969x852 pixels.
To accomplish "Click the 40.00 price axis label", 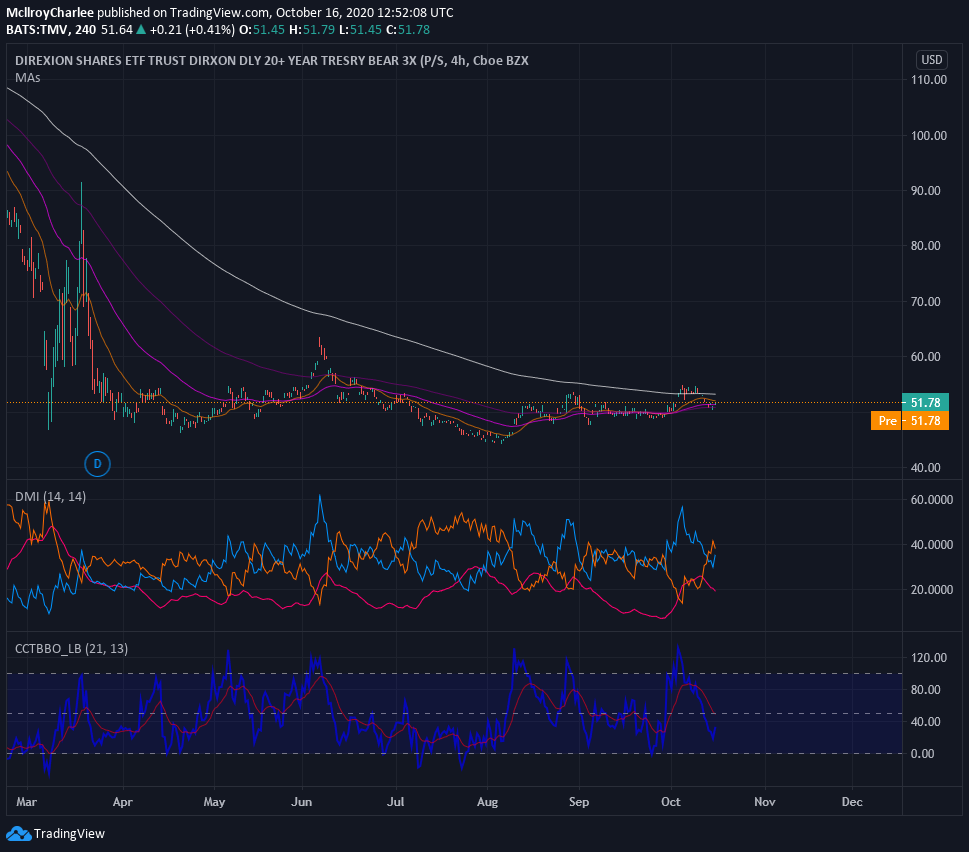I will coord(926,468).
